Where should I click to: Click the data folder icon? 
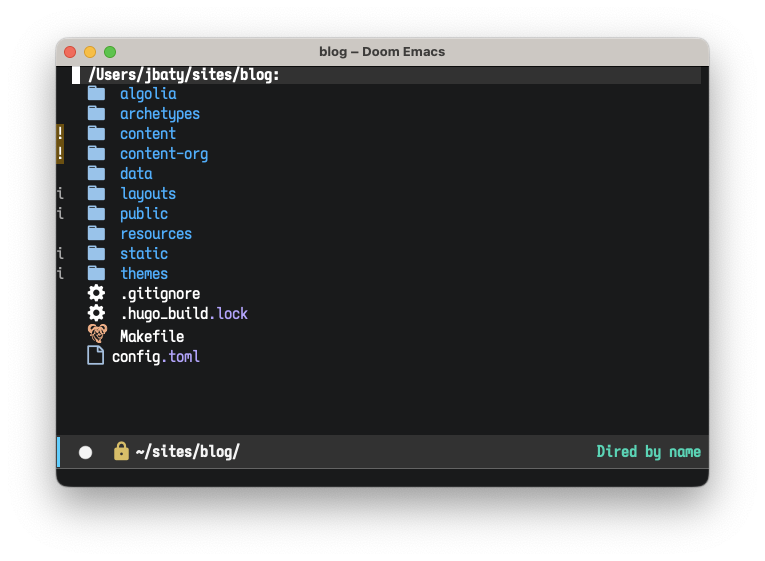(97, 173)
